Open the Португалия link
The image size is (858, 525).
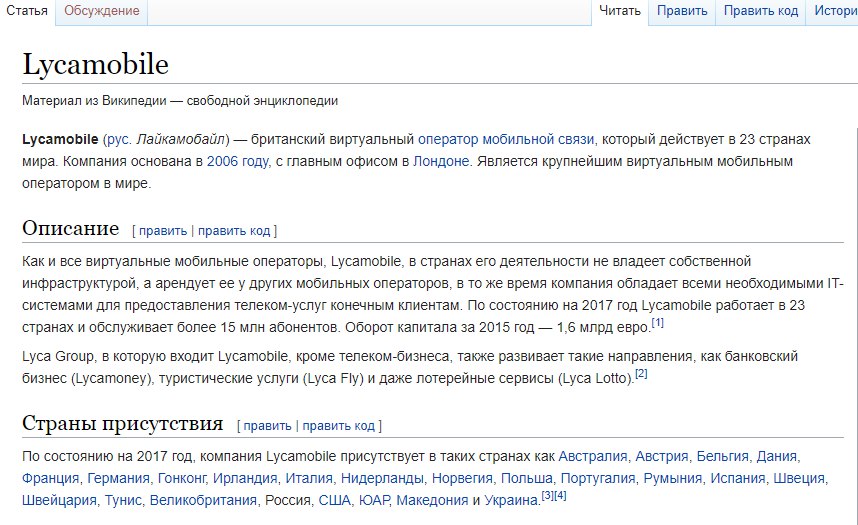click(x=598, y=478)
